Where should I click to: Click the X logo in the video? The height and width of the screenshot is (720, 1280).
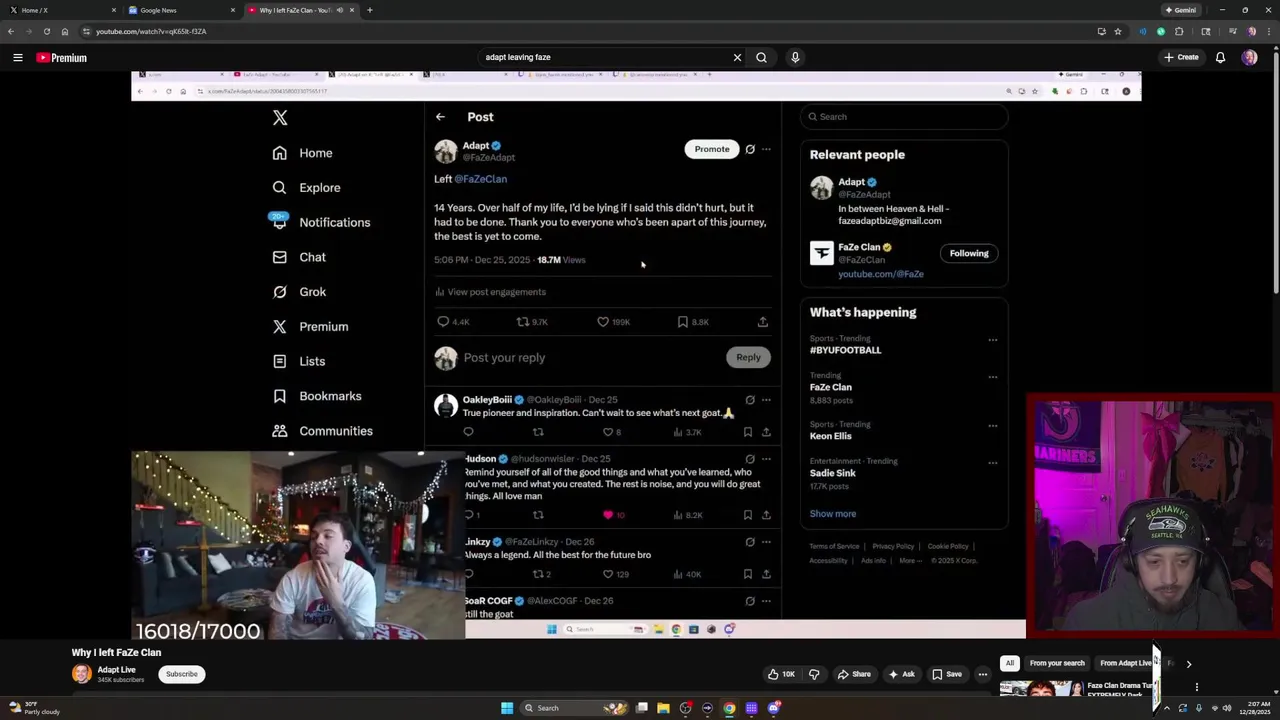[280, 118]
